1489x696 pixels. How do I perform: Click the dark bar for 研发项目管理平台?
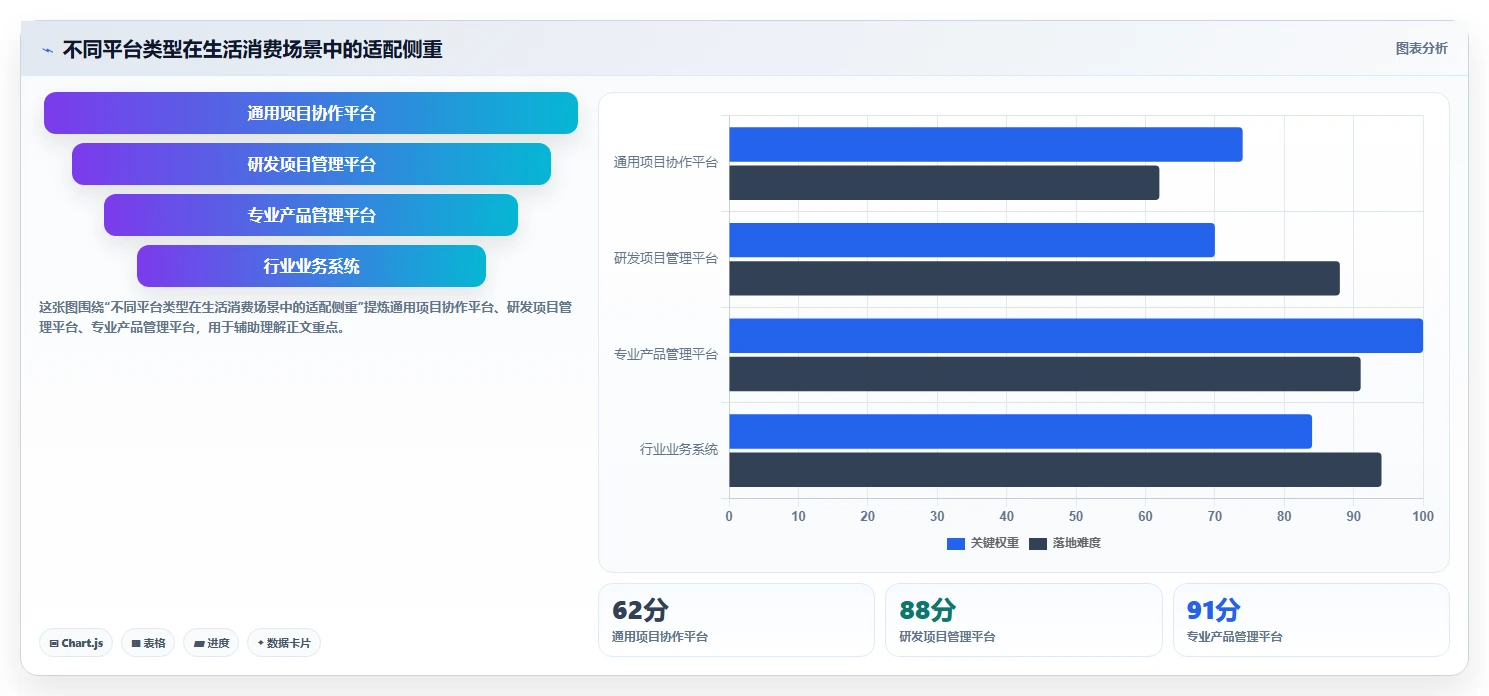pyautogui.click(x=1034, y=278)
